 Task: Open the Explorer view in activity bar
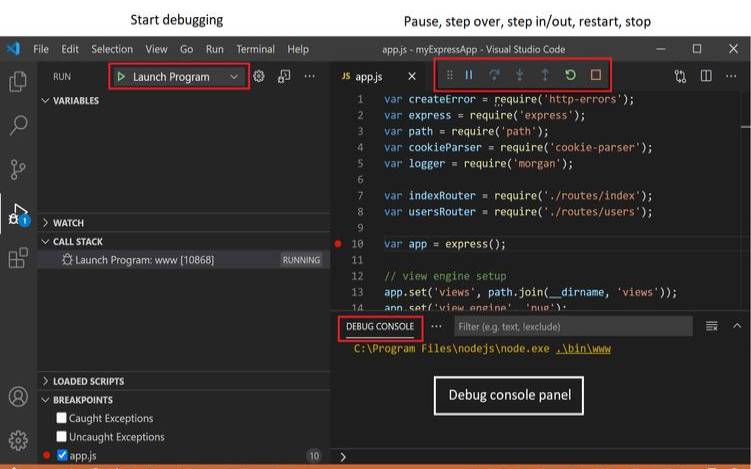click(x=18, y=82)
